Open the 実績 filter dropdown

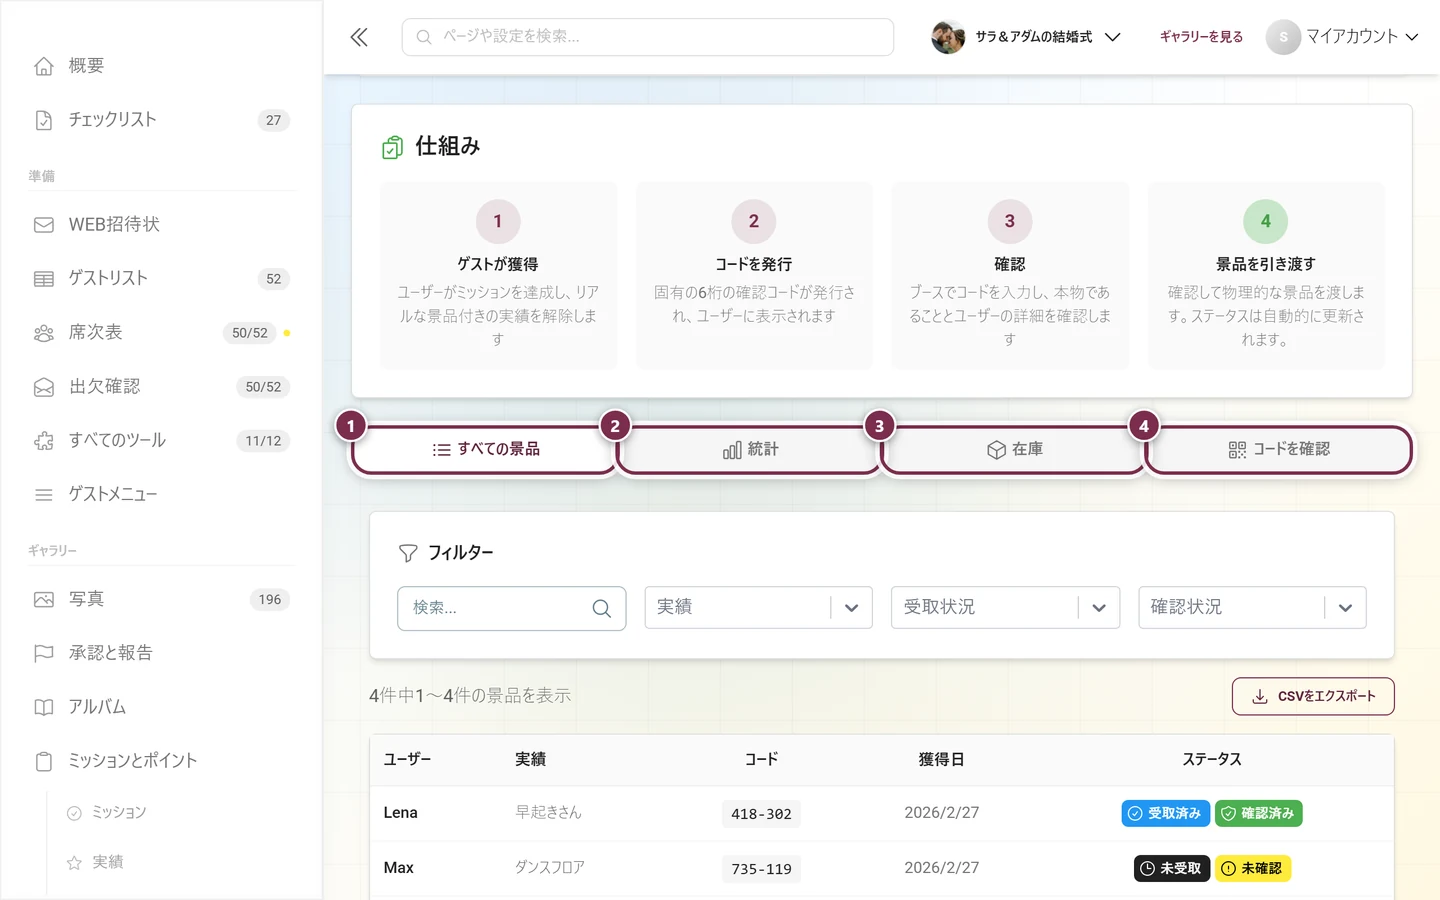[x=759, y=608]
